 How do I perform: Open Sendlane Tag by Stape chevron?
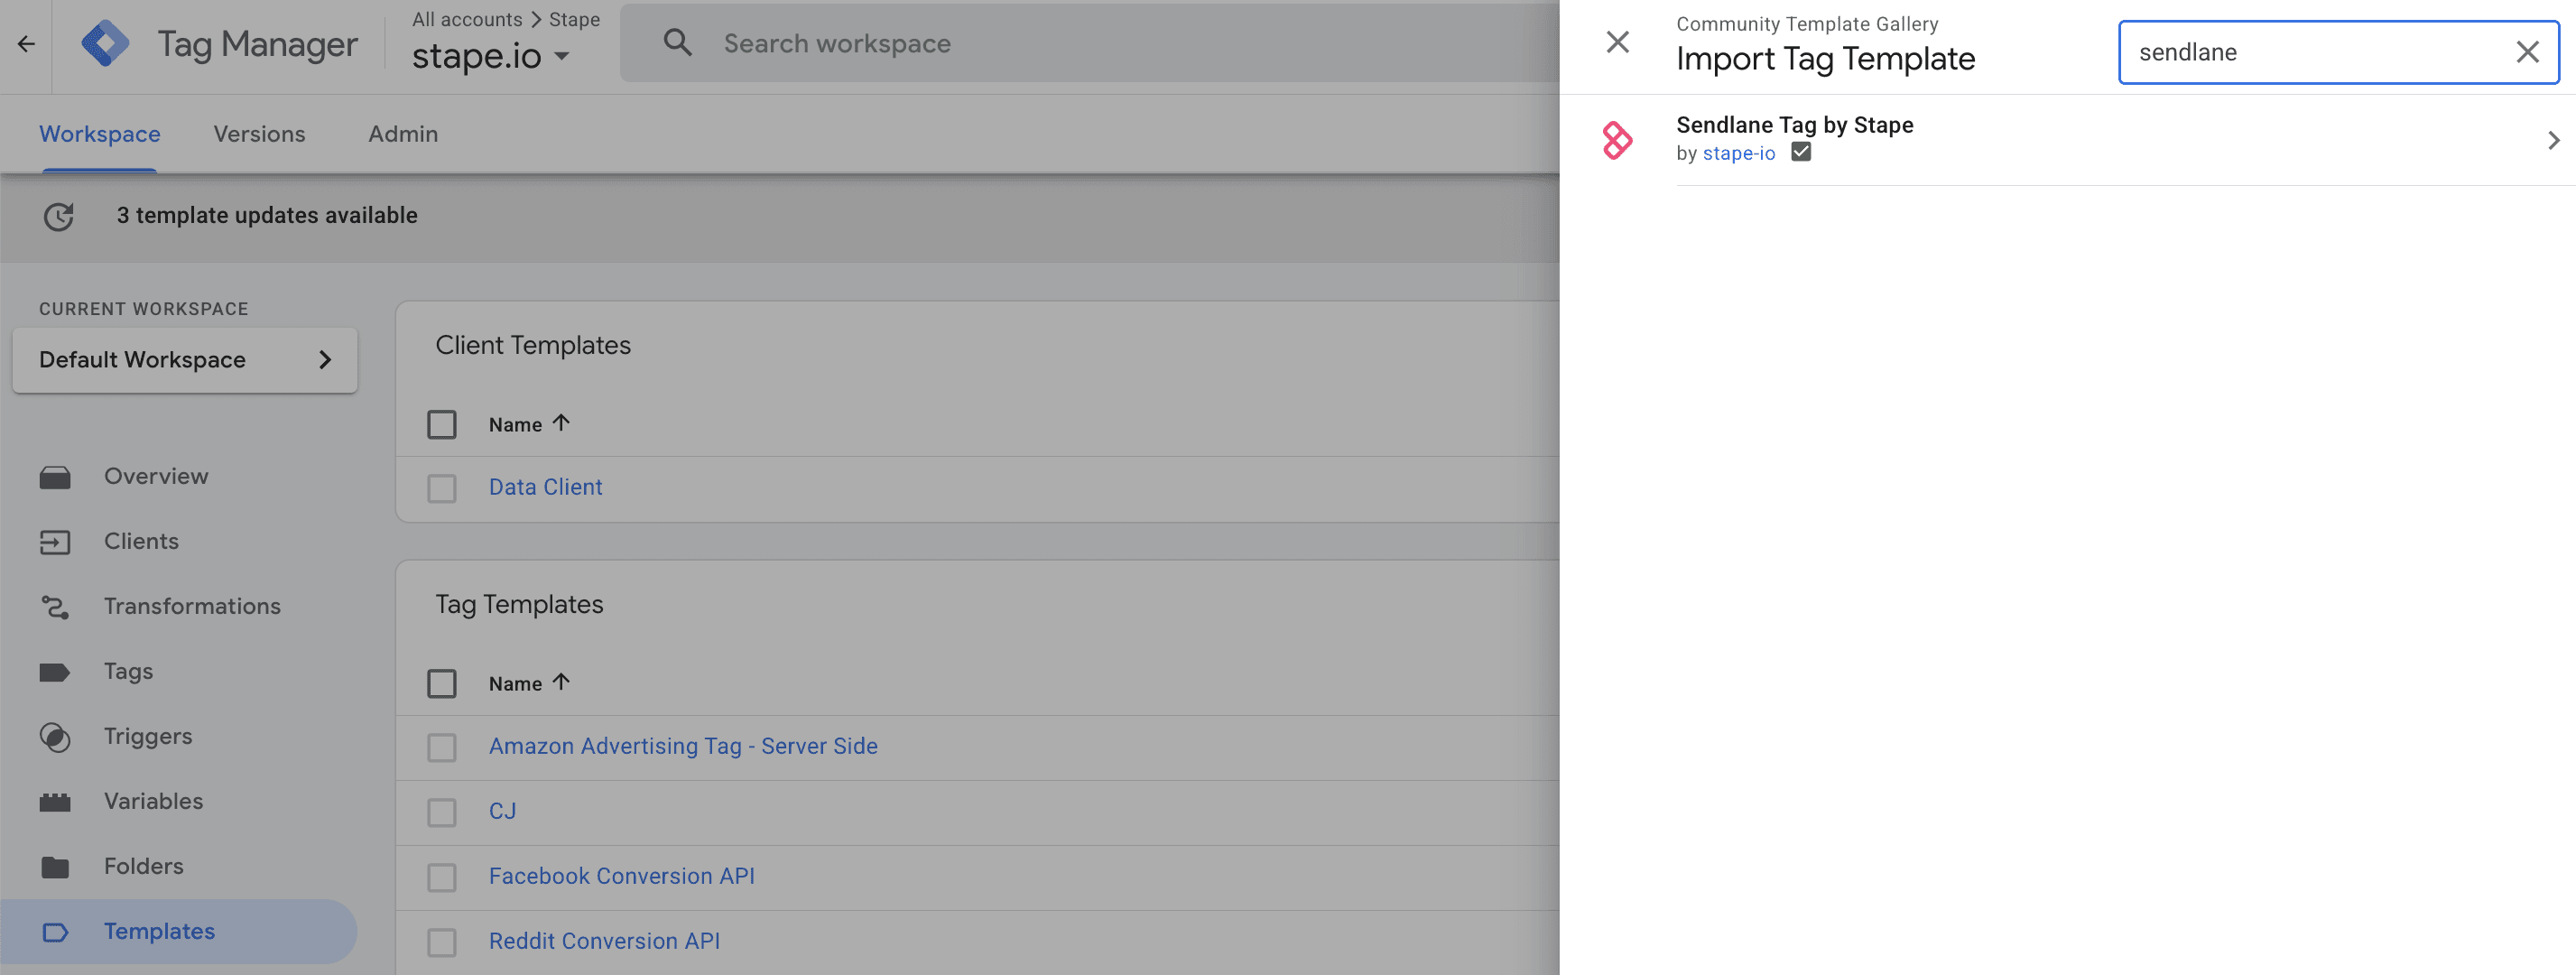pos(2553,140)
